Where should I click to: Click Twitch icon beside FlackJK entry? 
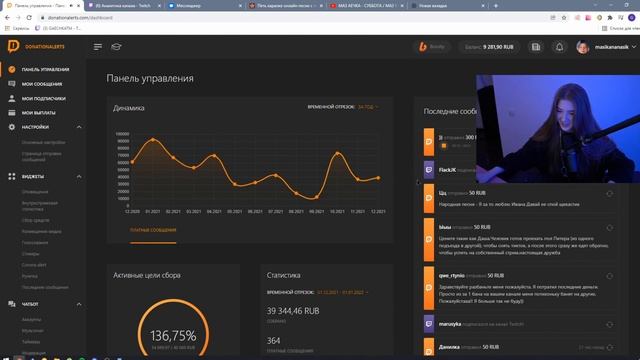(429, 170)
